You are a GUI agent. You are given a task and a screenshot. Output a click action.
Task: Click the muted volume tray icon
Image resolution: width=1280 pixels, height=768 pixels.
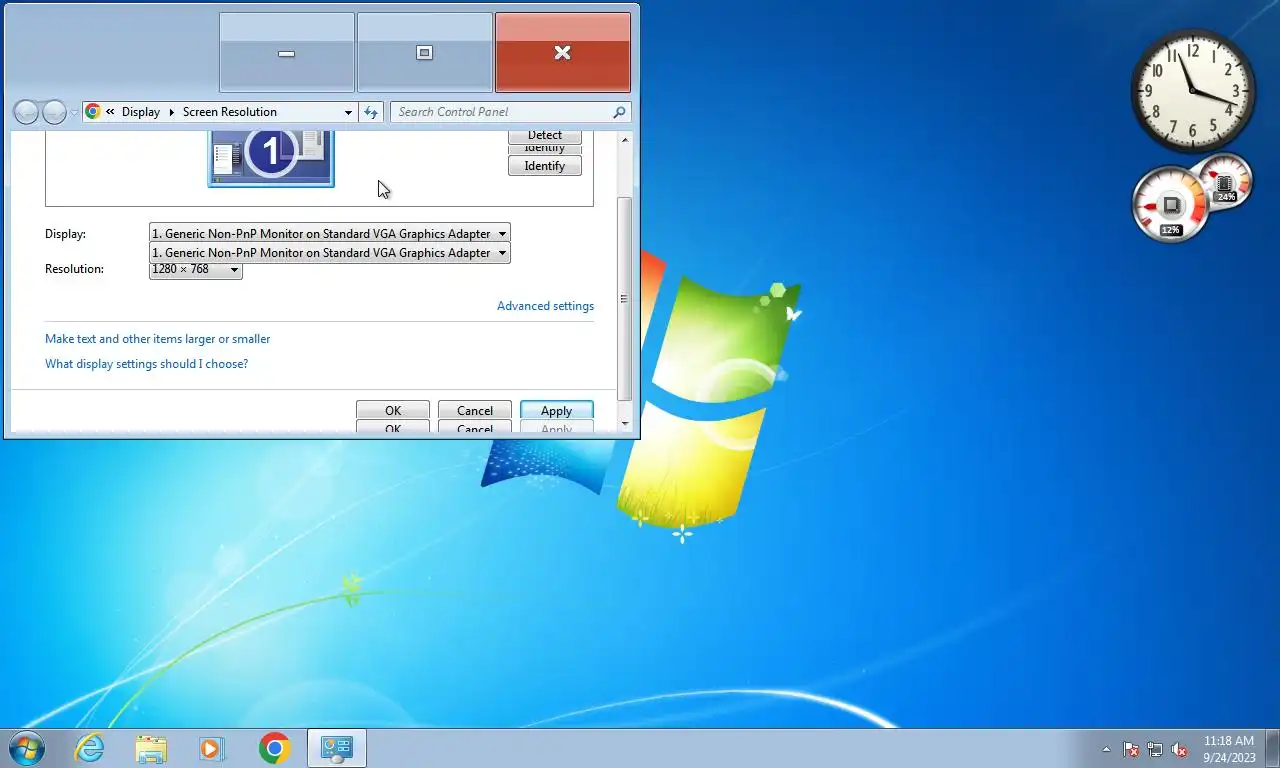click(x=1179, y=749)
